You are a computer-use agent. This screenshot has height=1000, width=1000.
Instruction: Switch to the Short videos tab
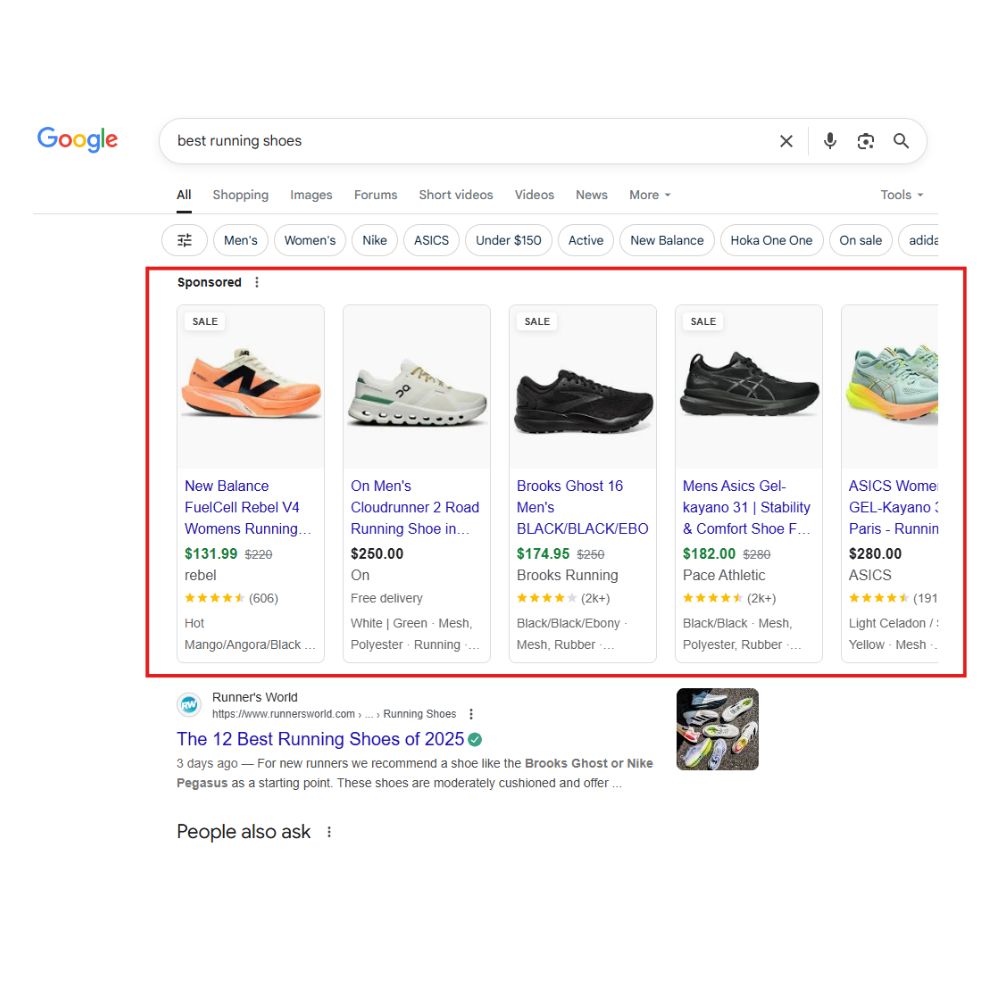[456, 195]
